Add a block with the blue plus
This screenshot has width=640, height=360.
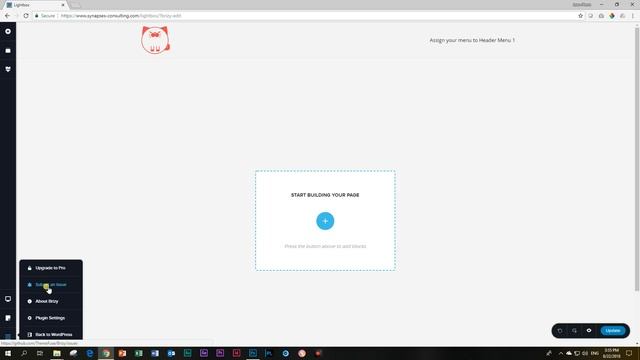[325, 221]
